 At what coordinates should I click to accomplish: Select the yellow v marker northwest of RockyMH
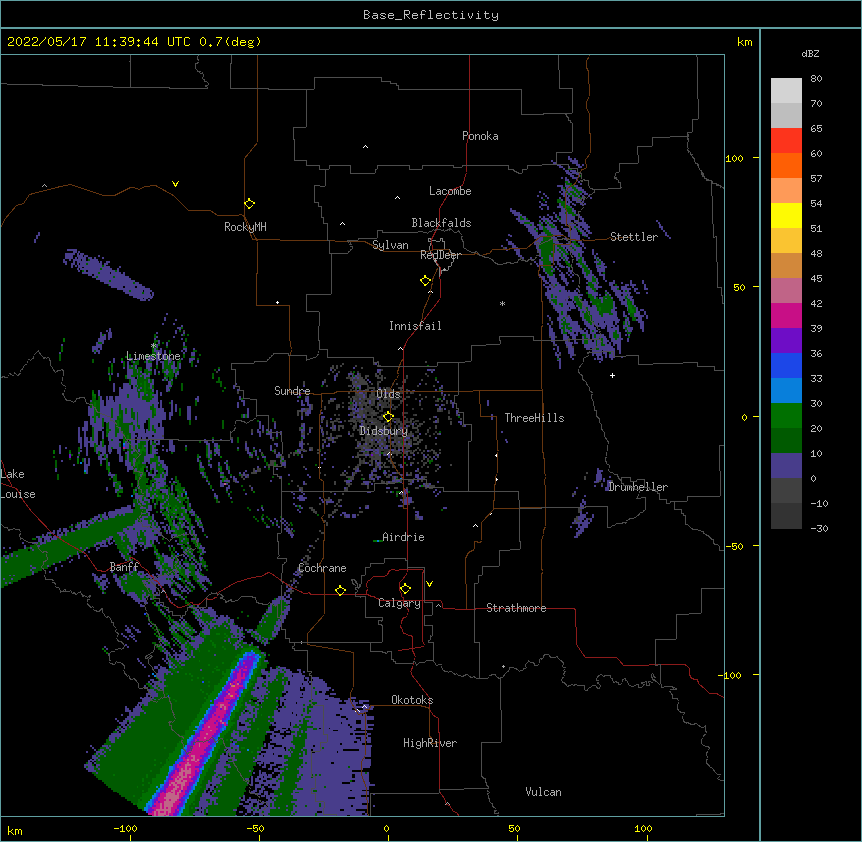pyautogui.click(x=175, y=184)
